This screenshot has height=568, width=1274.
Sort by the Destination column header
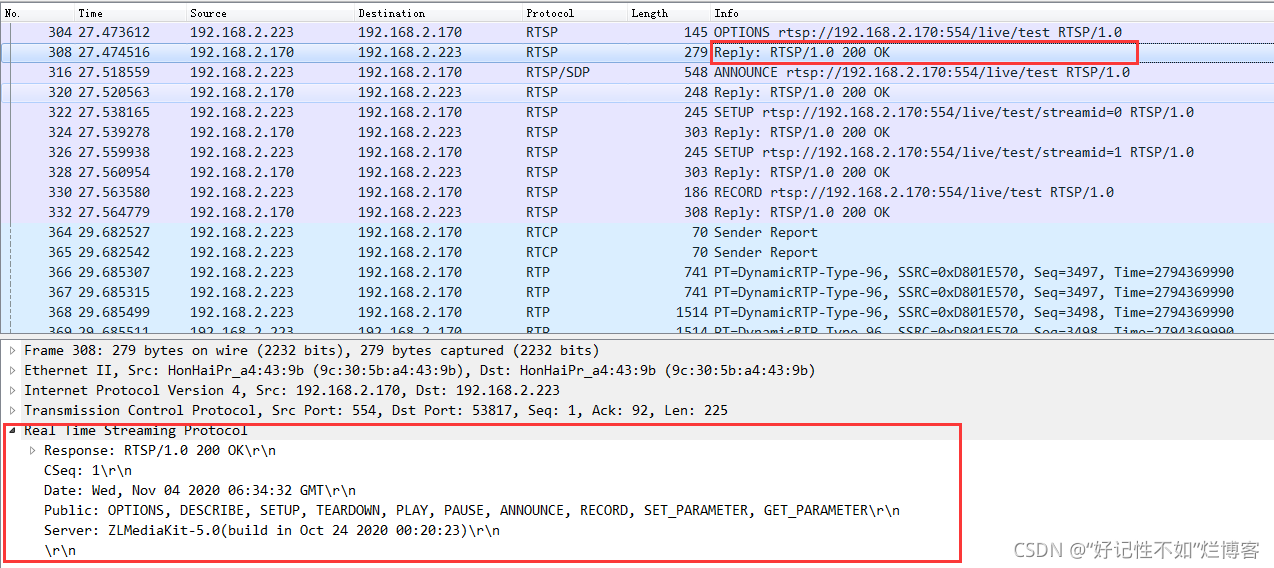click(x=436, y=13)
